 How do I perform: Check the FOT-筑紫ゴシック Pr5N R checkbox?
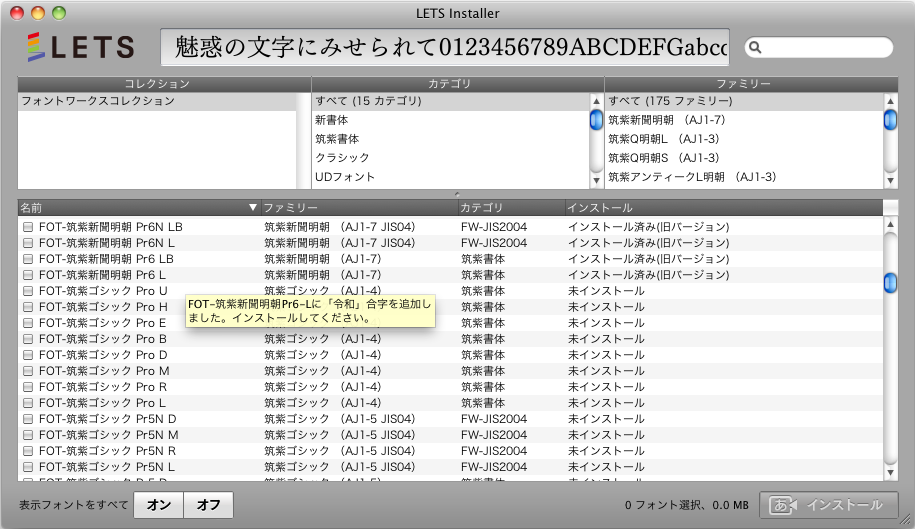click(x=28, y=451)
